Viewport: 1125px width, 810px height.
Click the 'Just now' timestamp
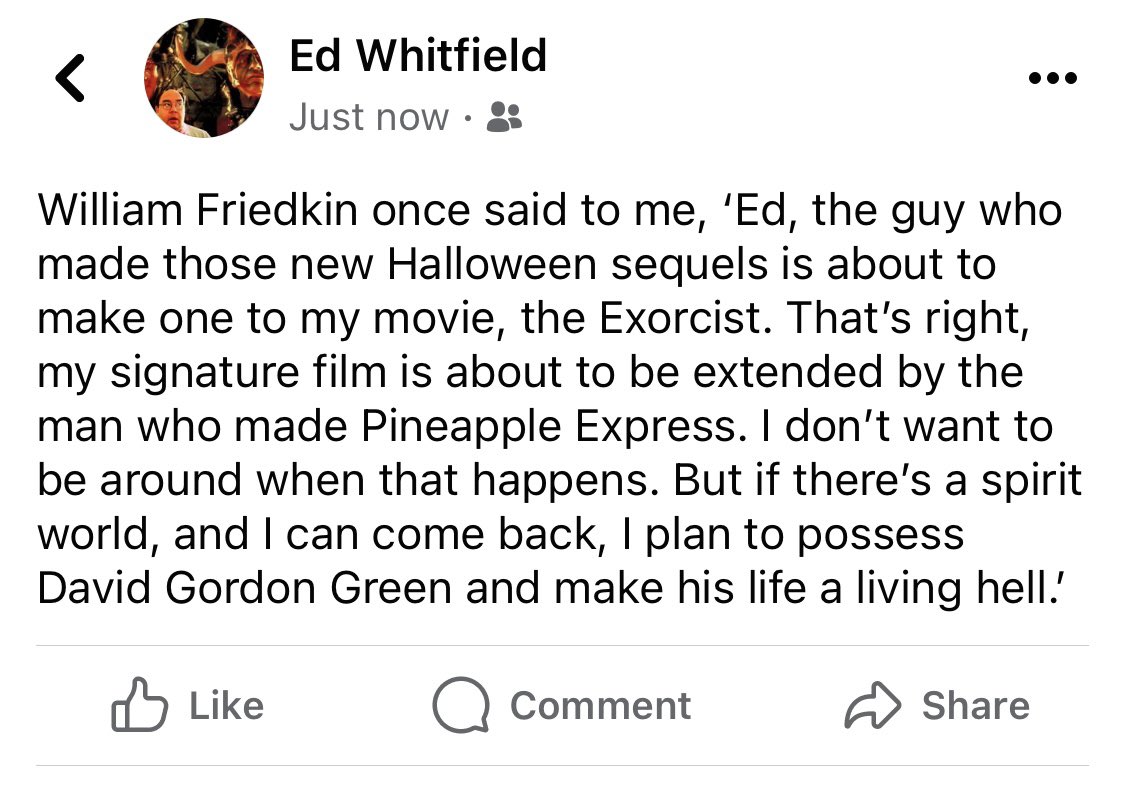(369, 118)
